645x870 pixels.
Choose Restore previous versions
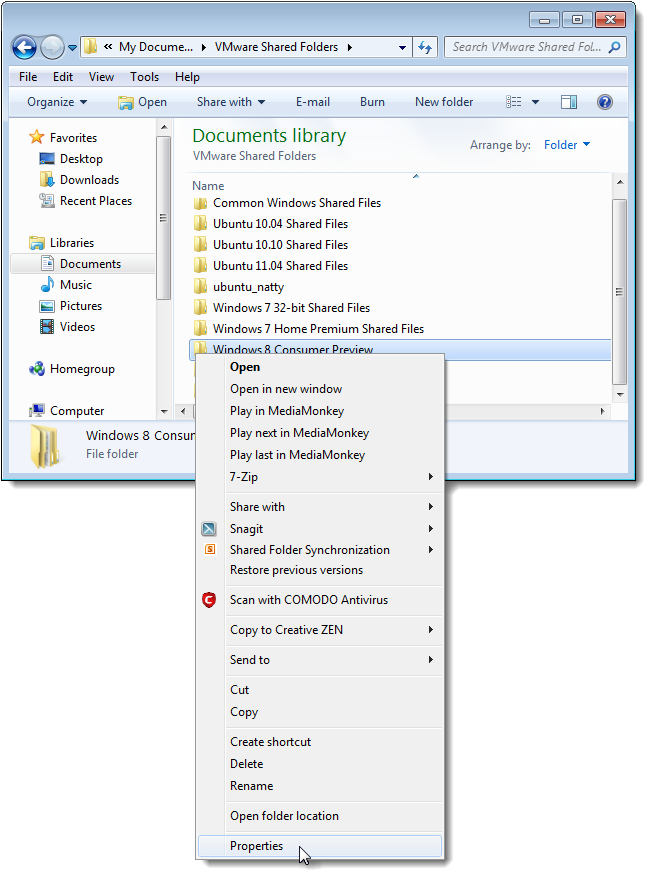[x=320, y=570]
